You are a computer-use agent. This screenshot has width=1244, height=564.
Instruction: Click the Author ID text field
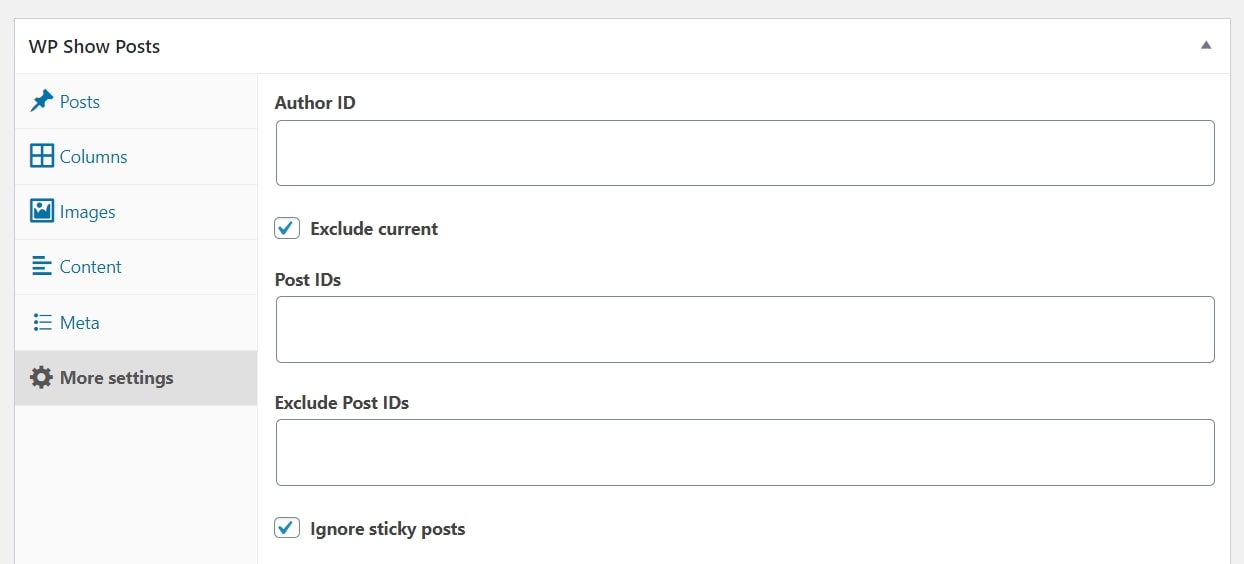[744, 153]
